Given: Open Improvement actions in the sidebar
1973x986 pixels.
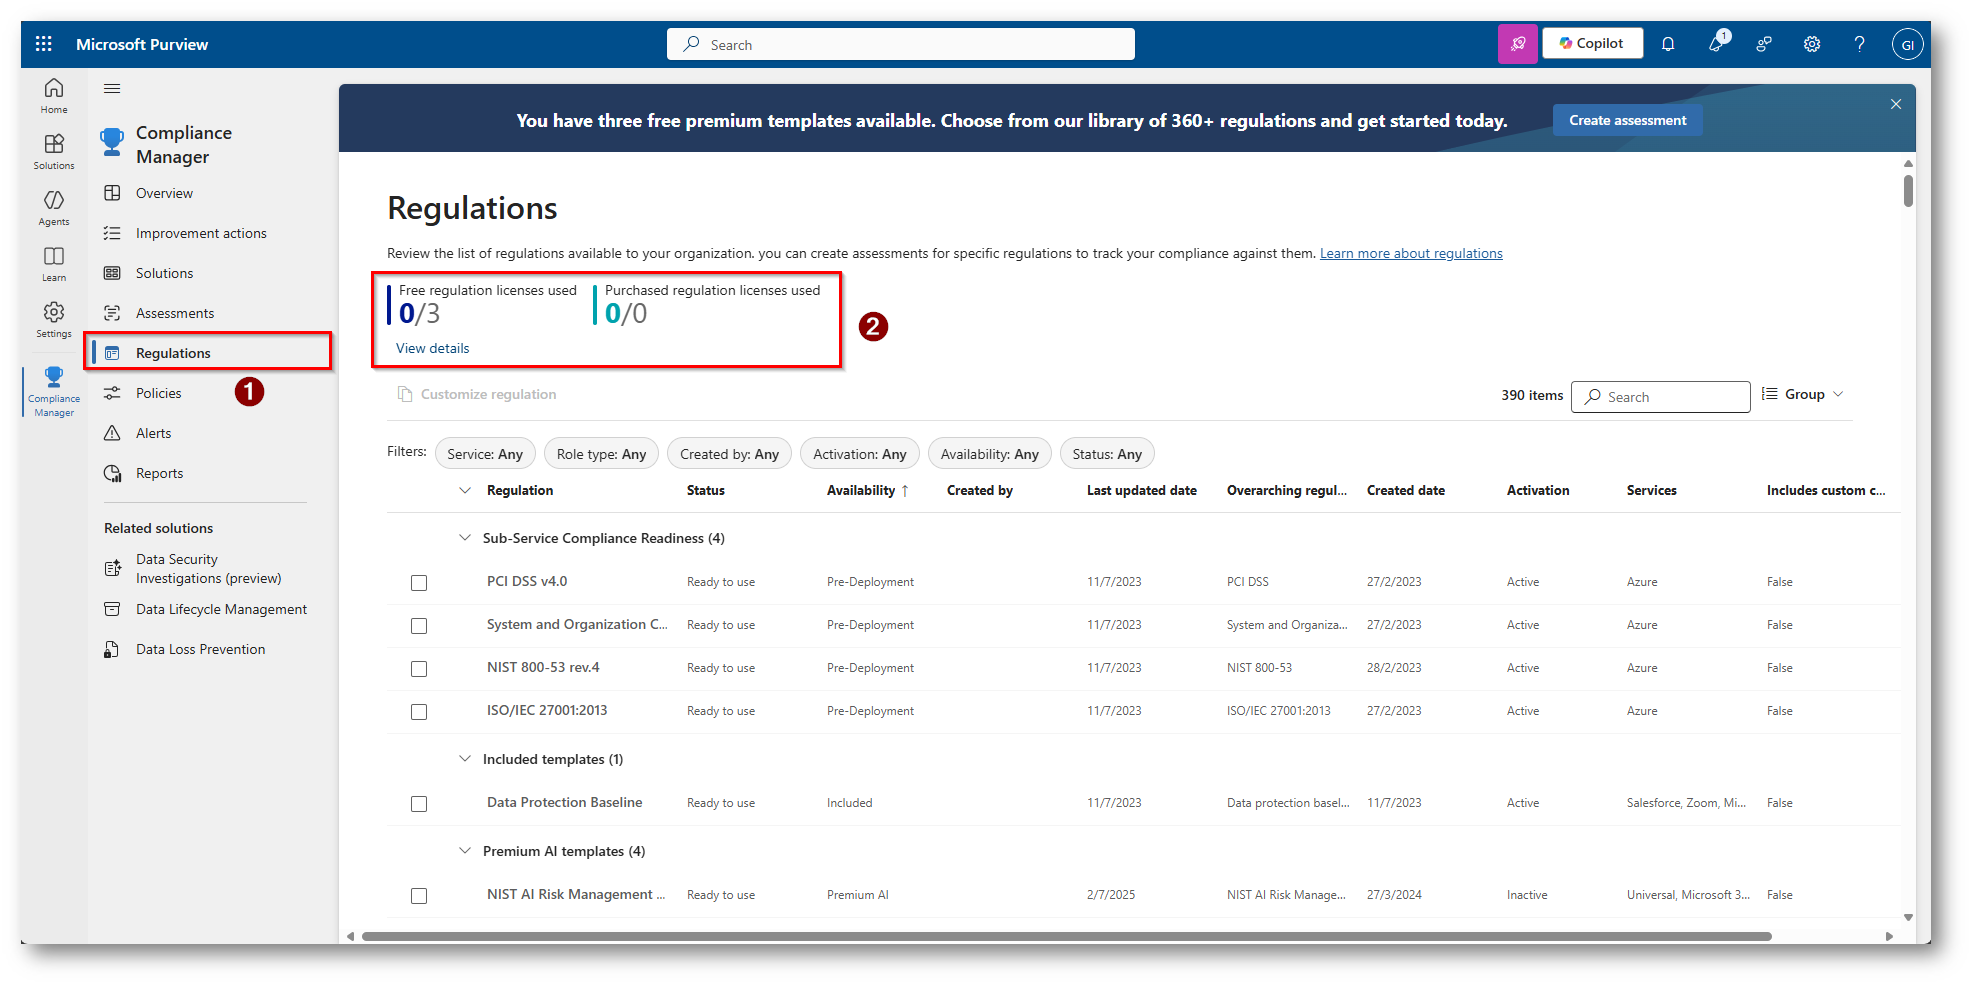Looking at the screenshot, I should point(201,233).
